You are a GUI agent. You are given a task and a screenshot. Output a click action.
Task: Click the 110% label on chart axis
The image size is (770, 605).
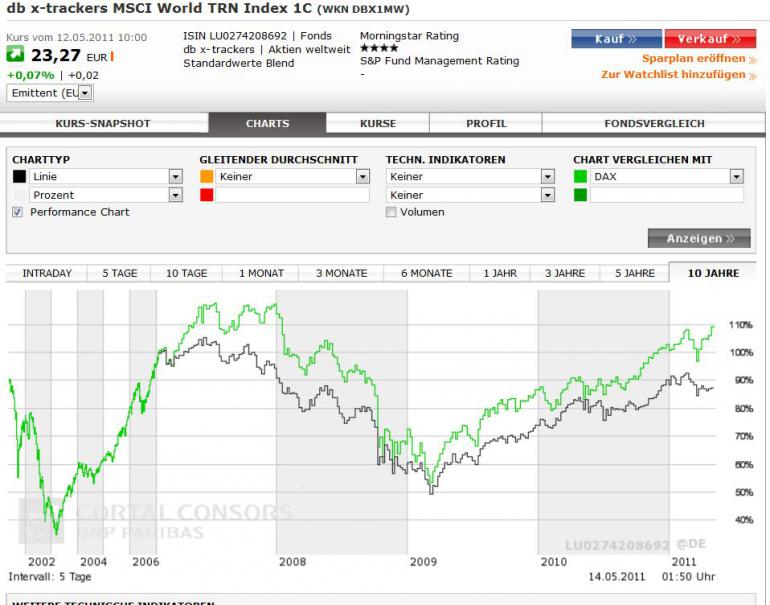(741, 325)
